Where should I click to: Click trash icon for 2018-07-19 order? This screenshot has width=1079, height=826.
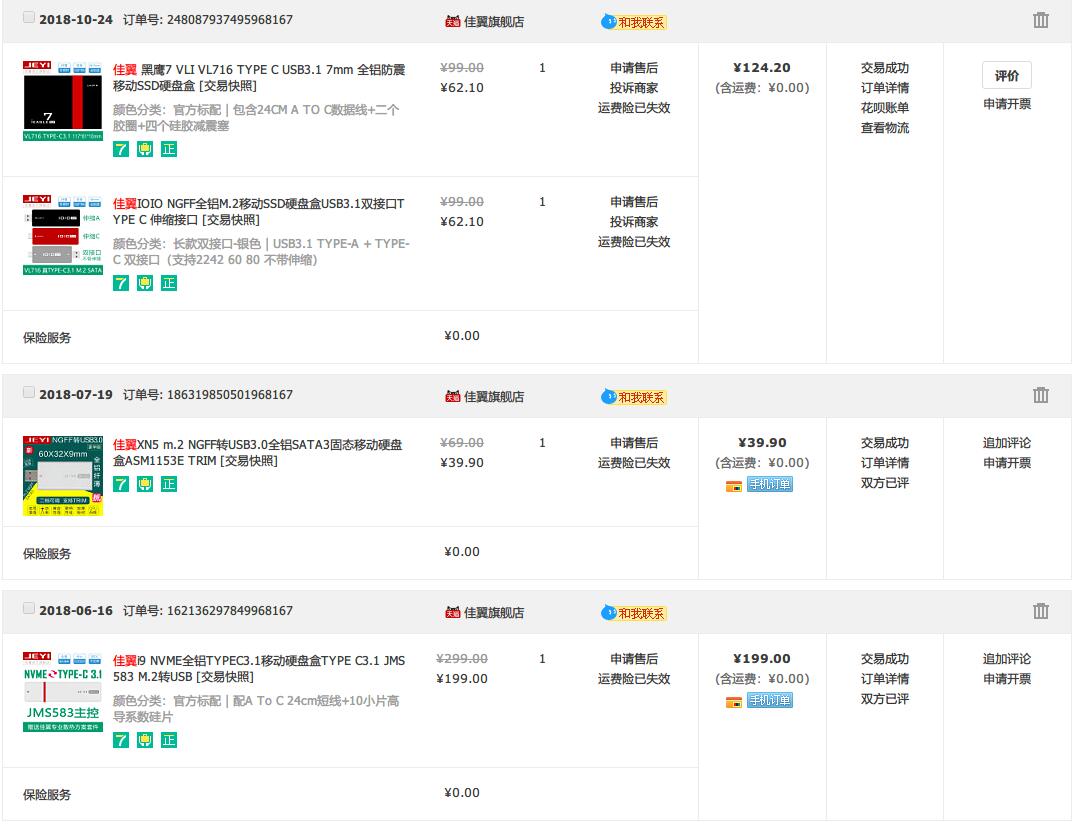1040,395
